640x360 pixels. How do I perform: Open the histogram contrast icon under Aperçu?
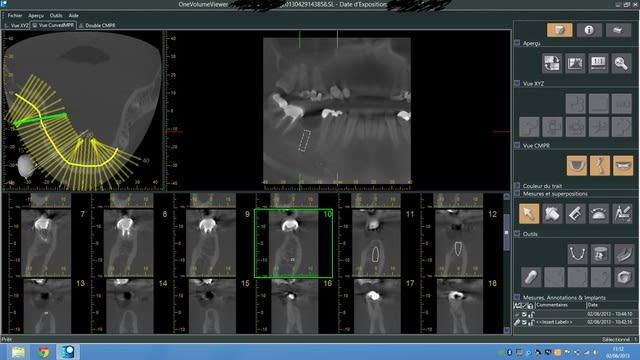575,63
